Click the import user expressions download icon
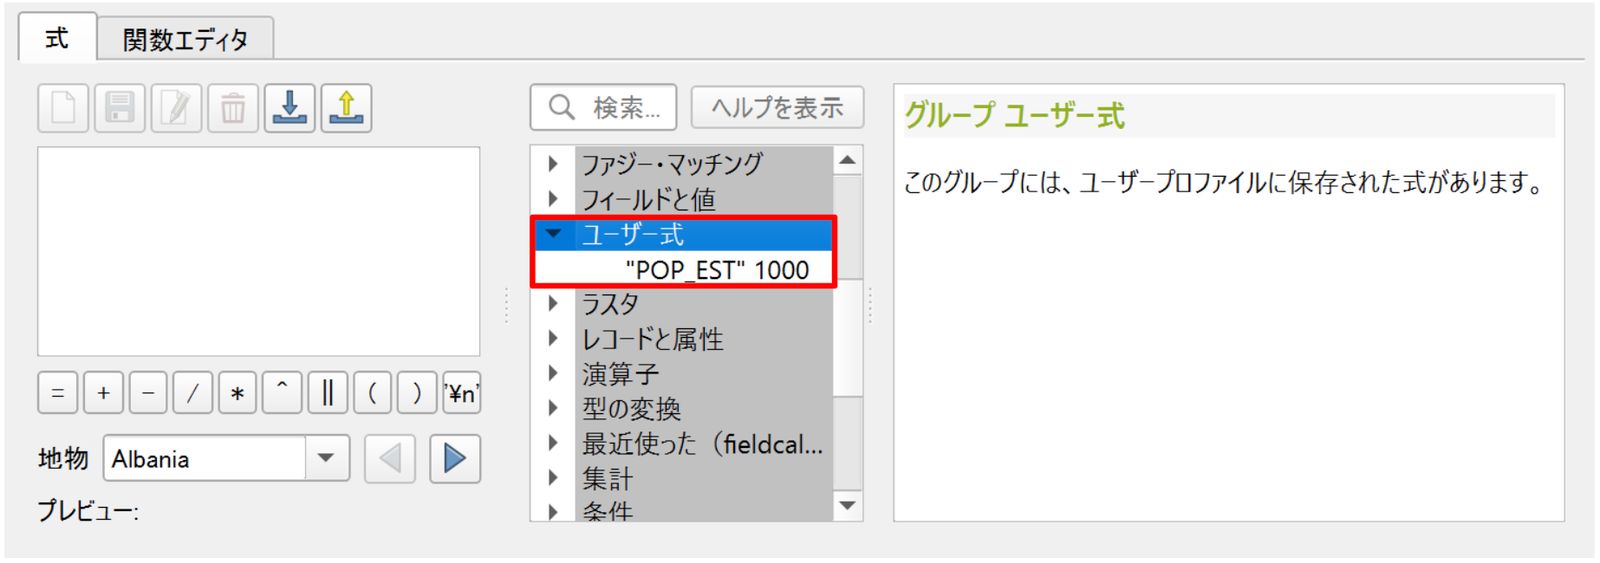The image size is (1600, 563). pyautogui.click(x=290, y=108)
